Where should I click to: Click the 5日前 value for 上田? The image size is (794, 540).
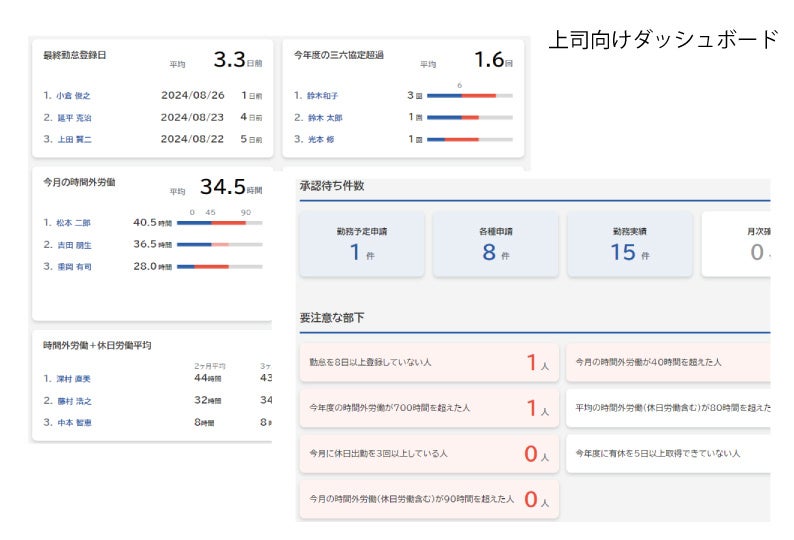tap(251, 139)
